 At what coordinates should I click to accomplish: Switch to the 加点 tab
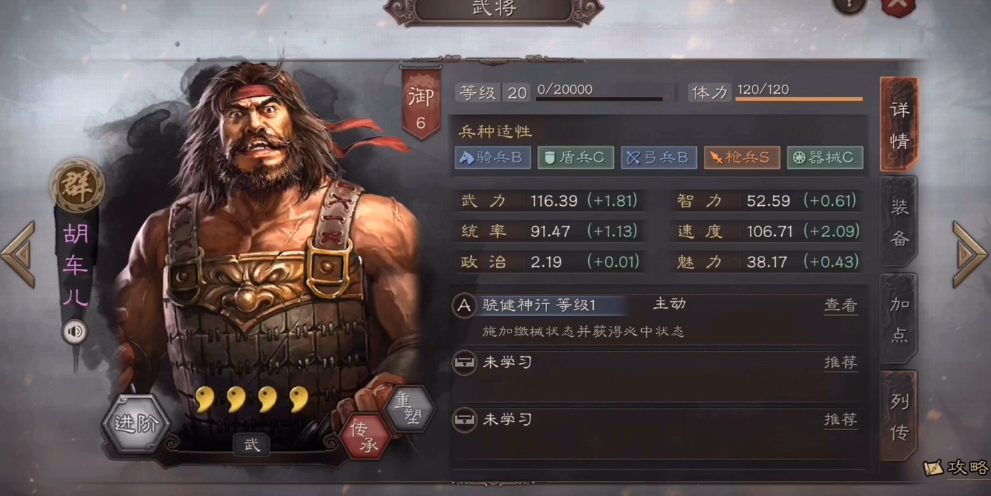coord(899,320)
